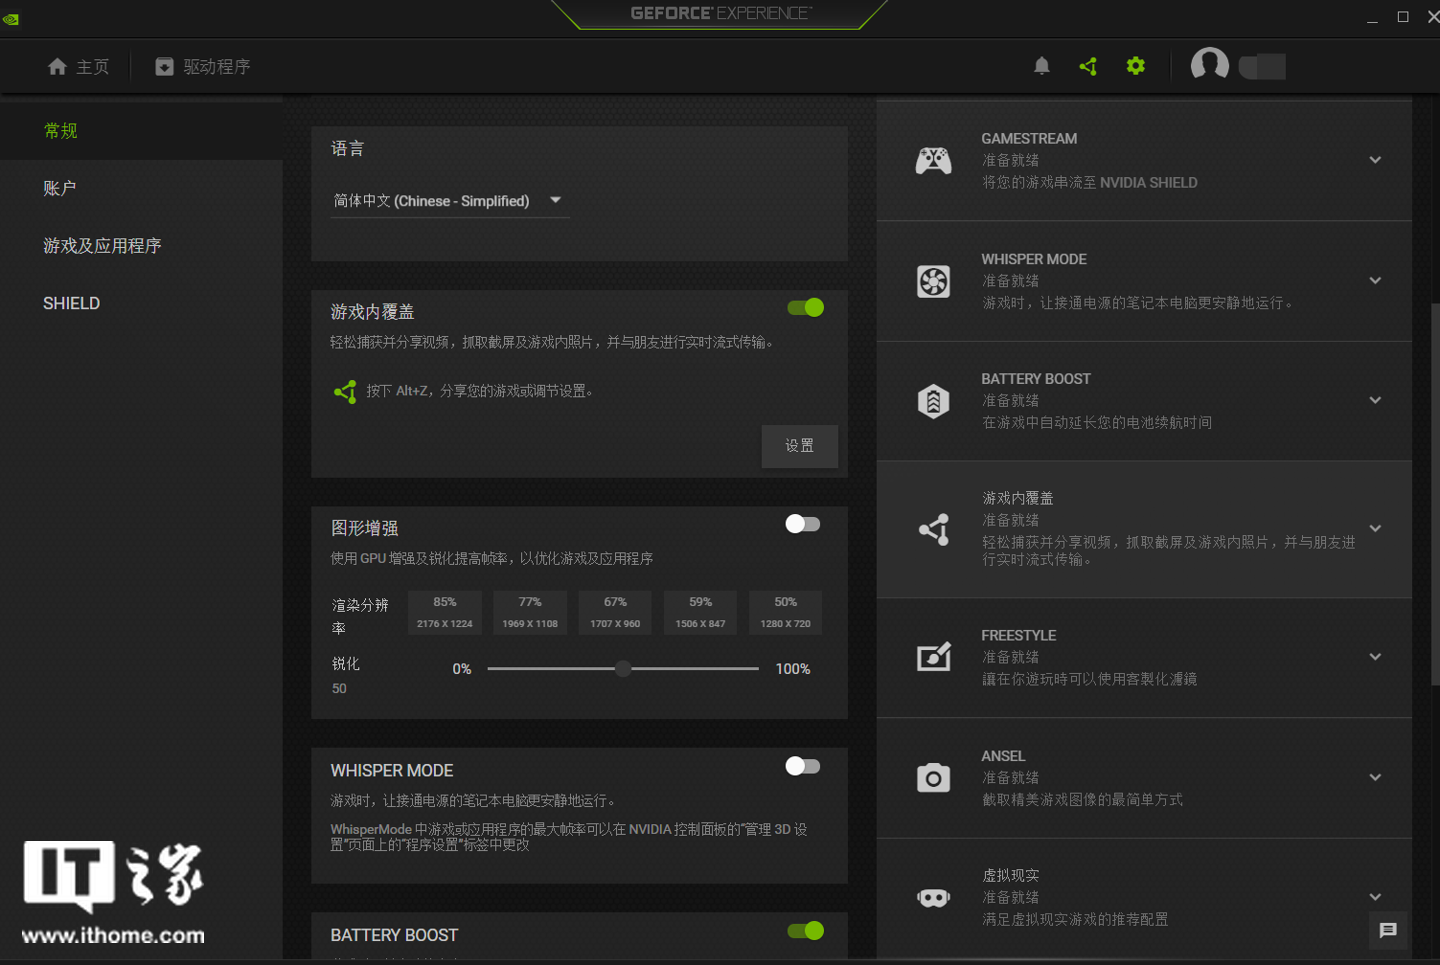Image resolution: width=1440 pixels, height=965 pixels.
Task: Select 59% render resolution 1506 X 847
Action: [x=700, y=612]
